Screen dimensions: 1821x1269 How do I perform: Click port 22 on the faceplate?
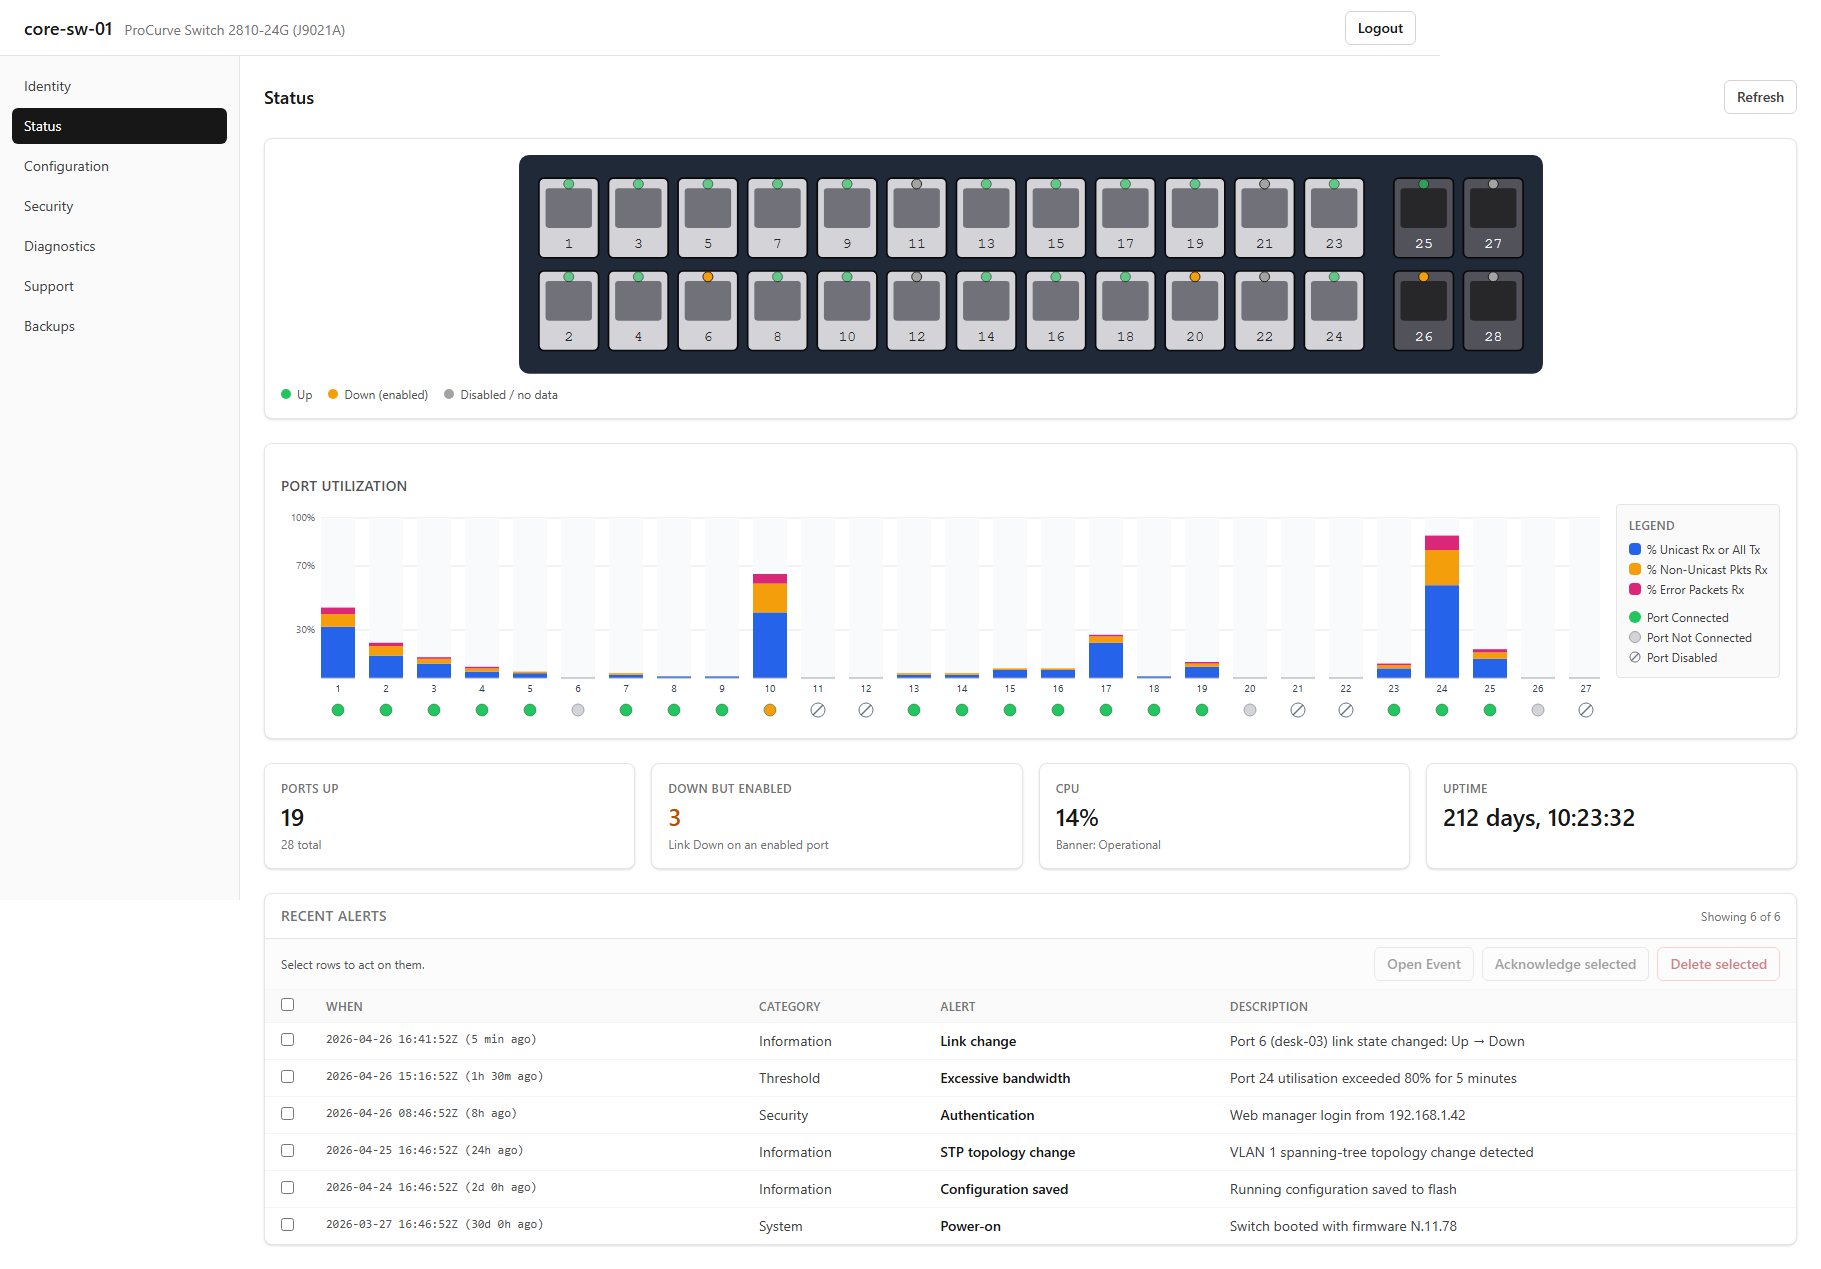pyautogui.click(x=1264, y=311)
